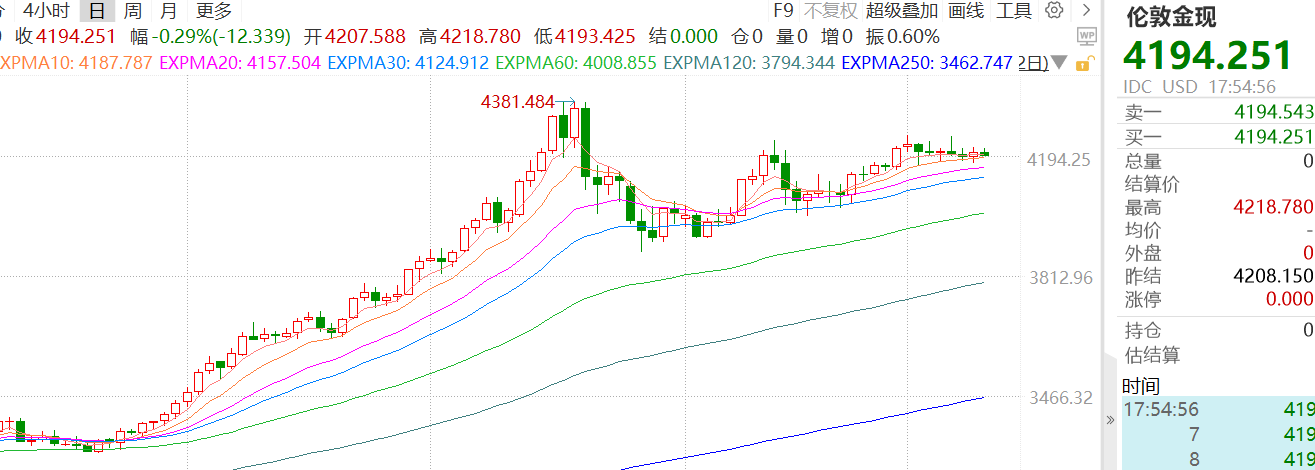1315x470 pixels.
Task: Click the EXPMA20: 4157.504 indicator label
Action: (240, 63)
